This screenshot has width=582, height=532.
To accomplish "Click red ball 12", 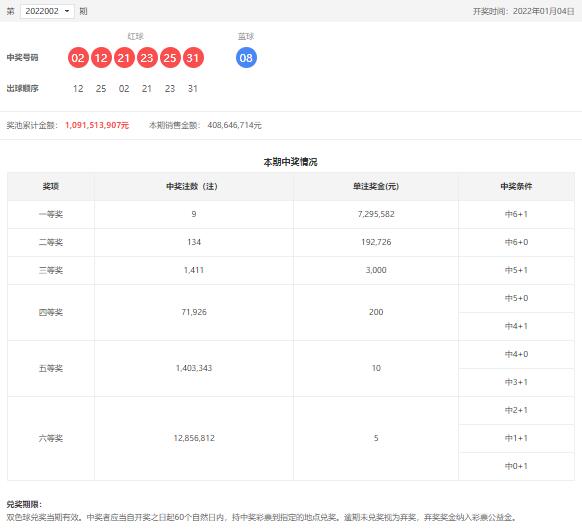I will coord(101,58).
